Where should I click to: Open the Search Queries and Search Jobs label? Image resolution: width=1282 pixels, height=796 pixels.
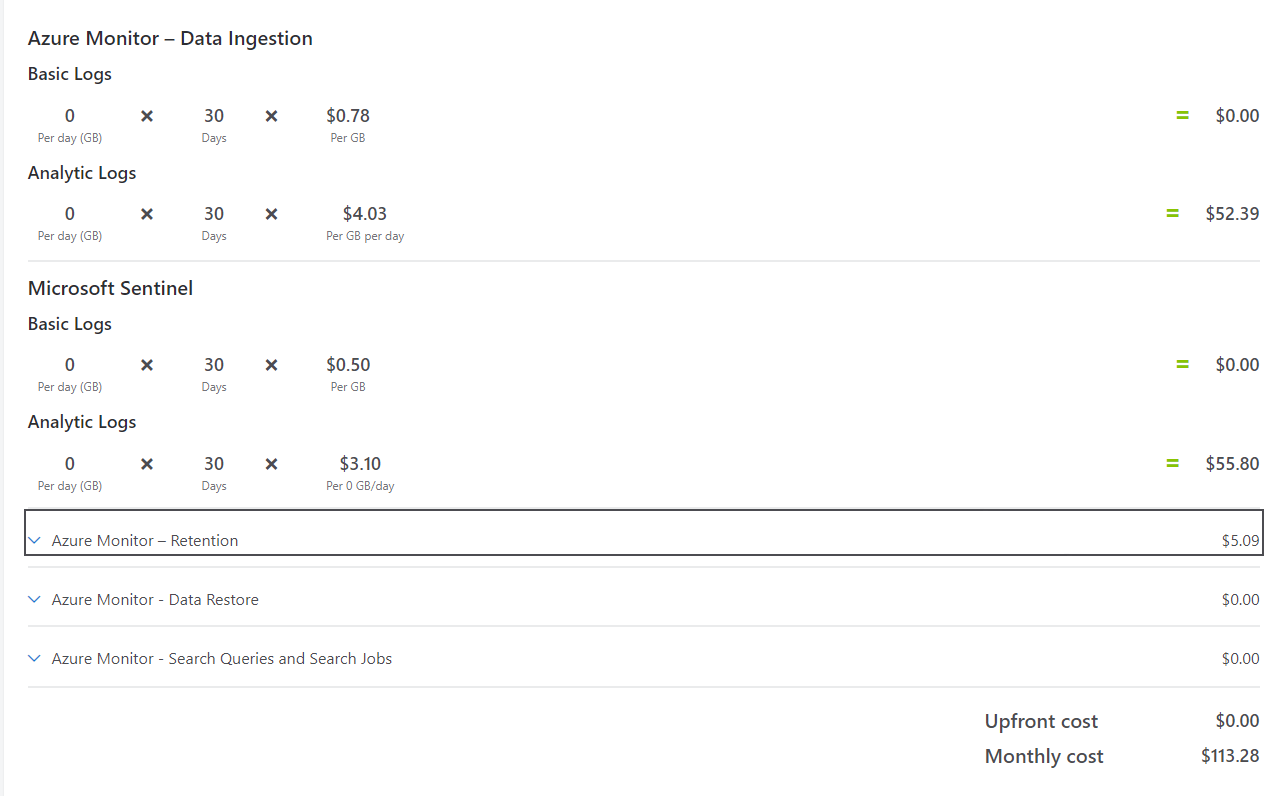[222, 658]
